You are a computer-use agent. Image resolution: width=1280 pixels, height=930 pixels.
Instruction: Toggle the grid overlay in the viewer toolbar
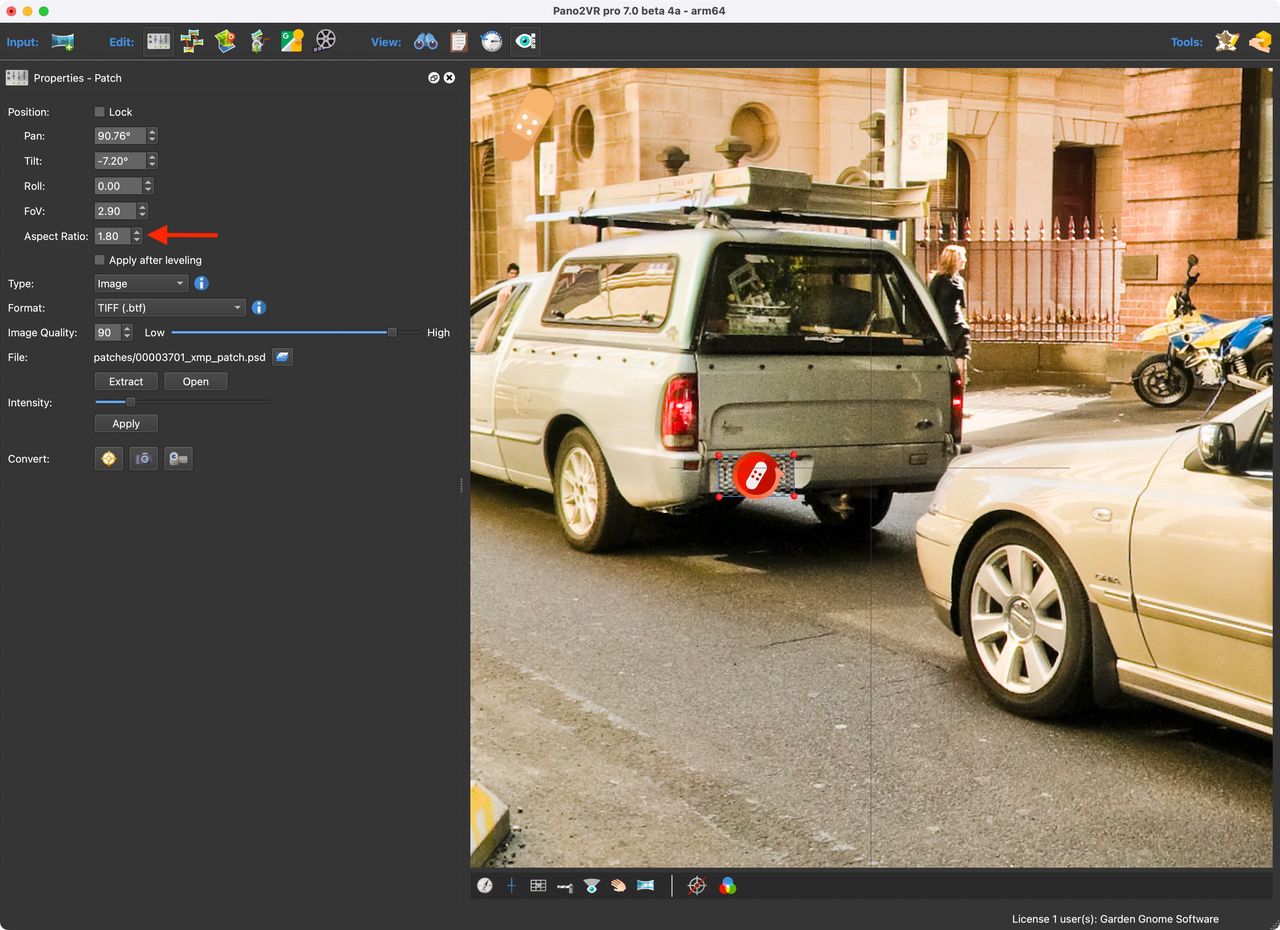pyautogui.click(x=537, y=885)
